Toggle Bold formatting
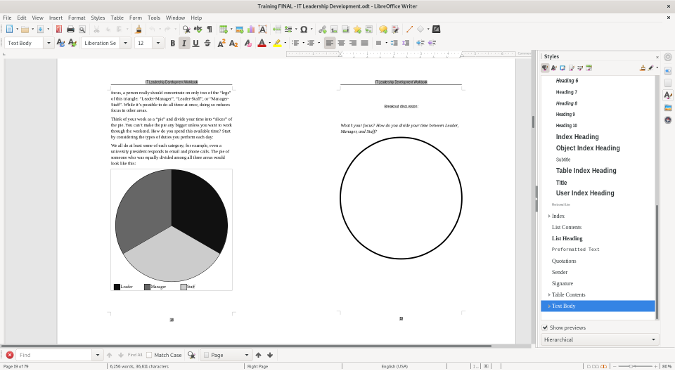 click(x=173, y=43)
